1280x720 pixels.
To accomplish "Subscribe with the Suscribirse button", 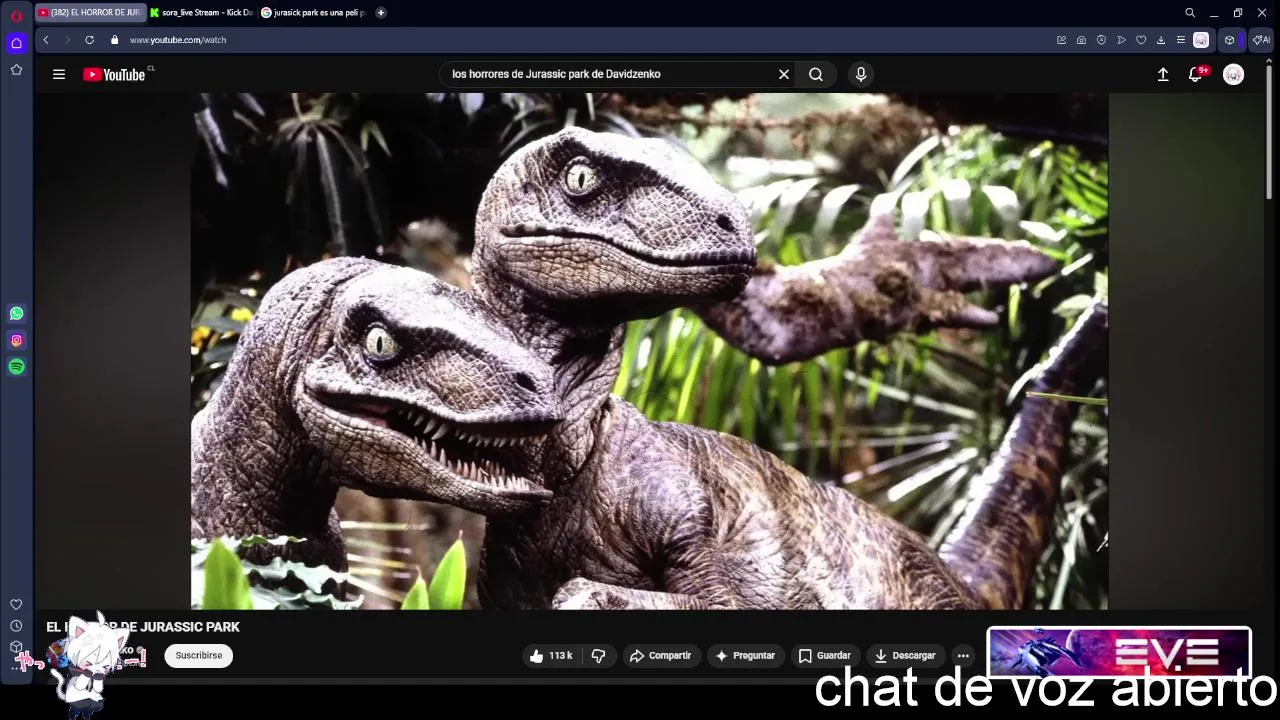I will (199, 656).
